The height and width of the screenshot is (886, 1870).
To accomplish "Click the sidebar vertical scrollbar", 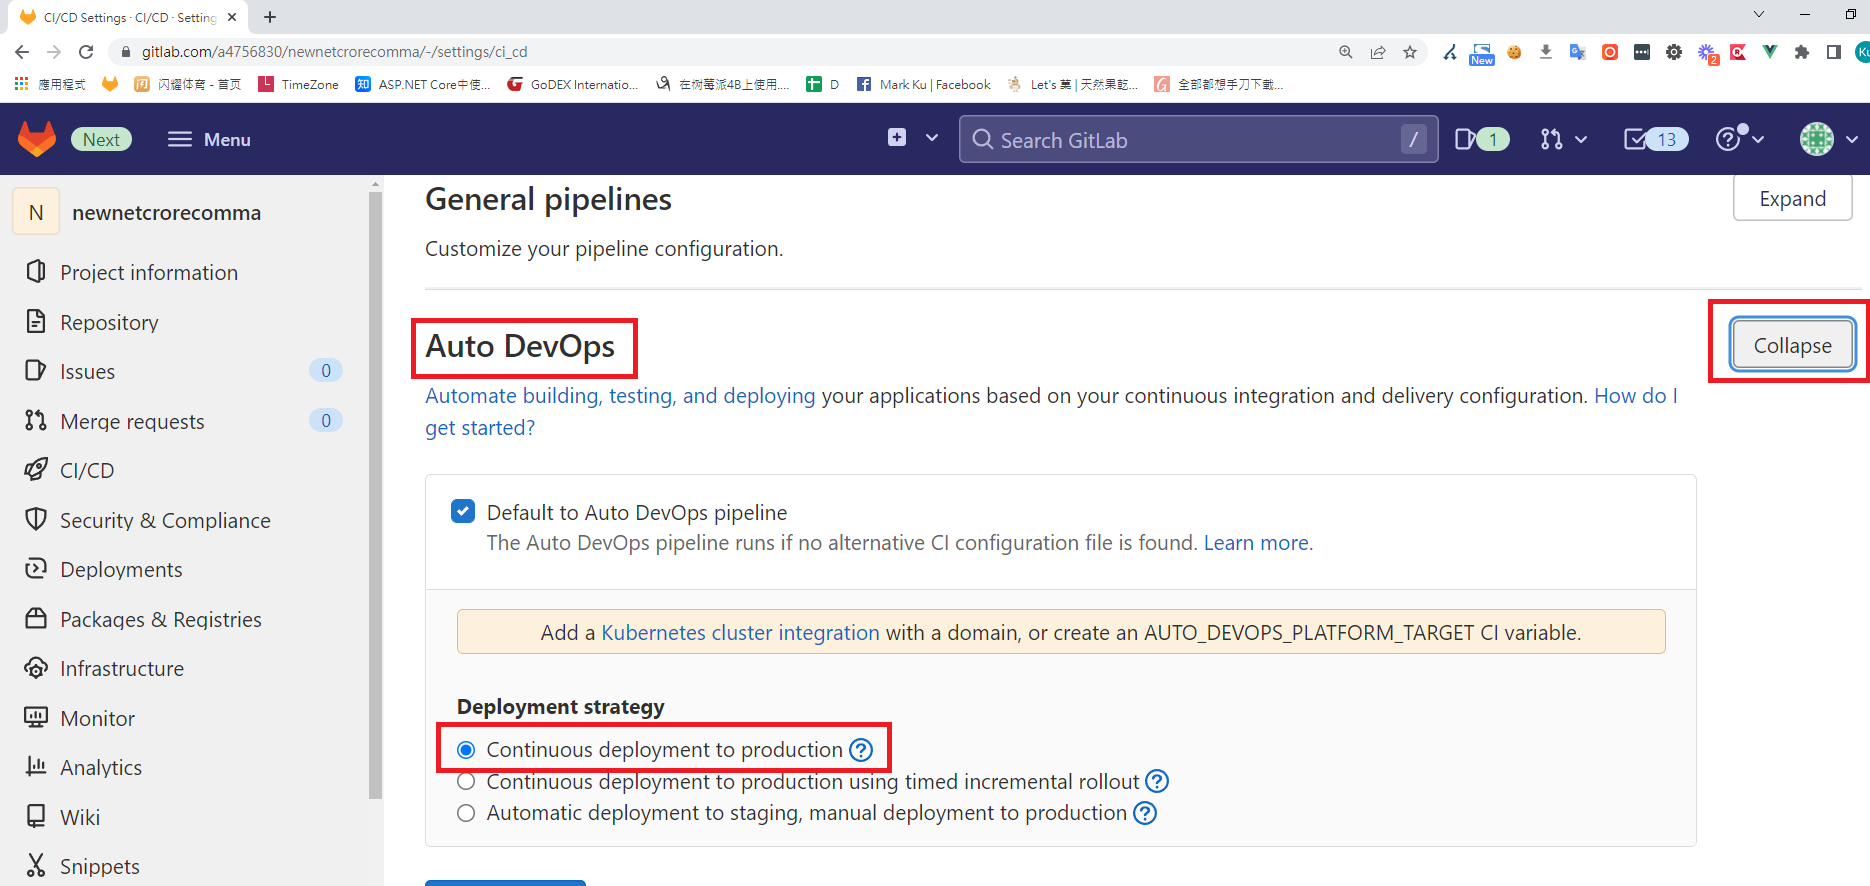I will 376,500.
